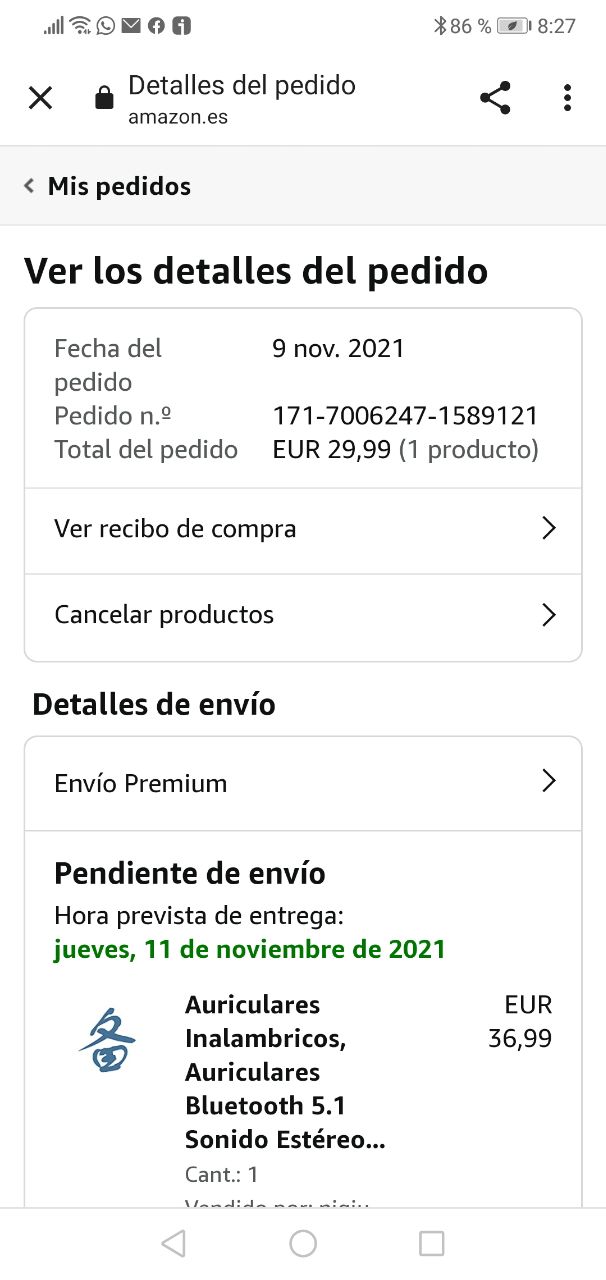Screen dimensions: 606x1280
Task: Open the Auriculares Inalambricos product title
Action: click(285, 1072)
